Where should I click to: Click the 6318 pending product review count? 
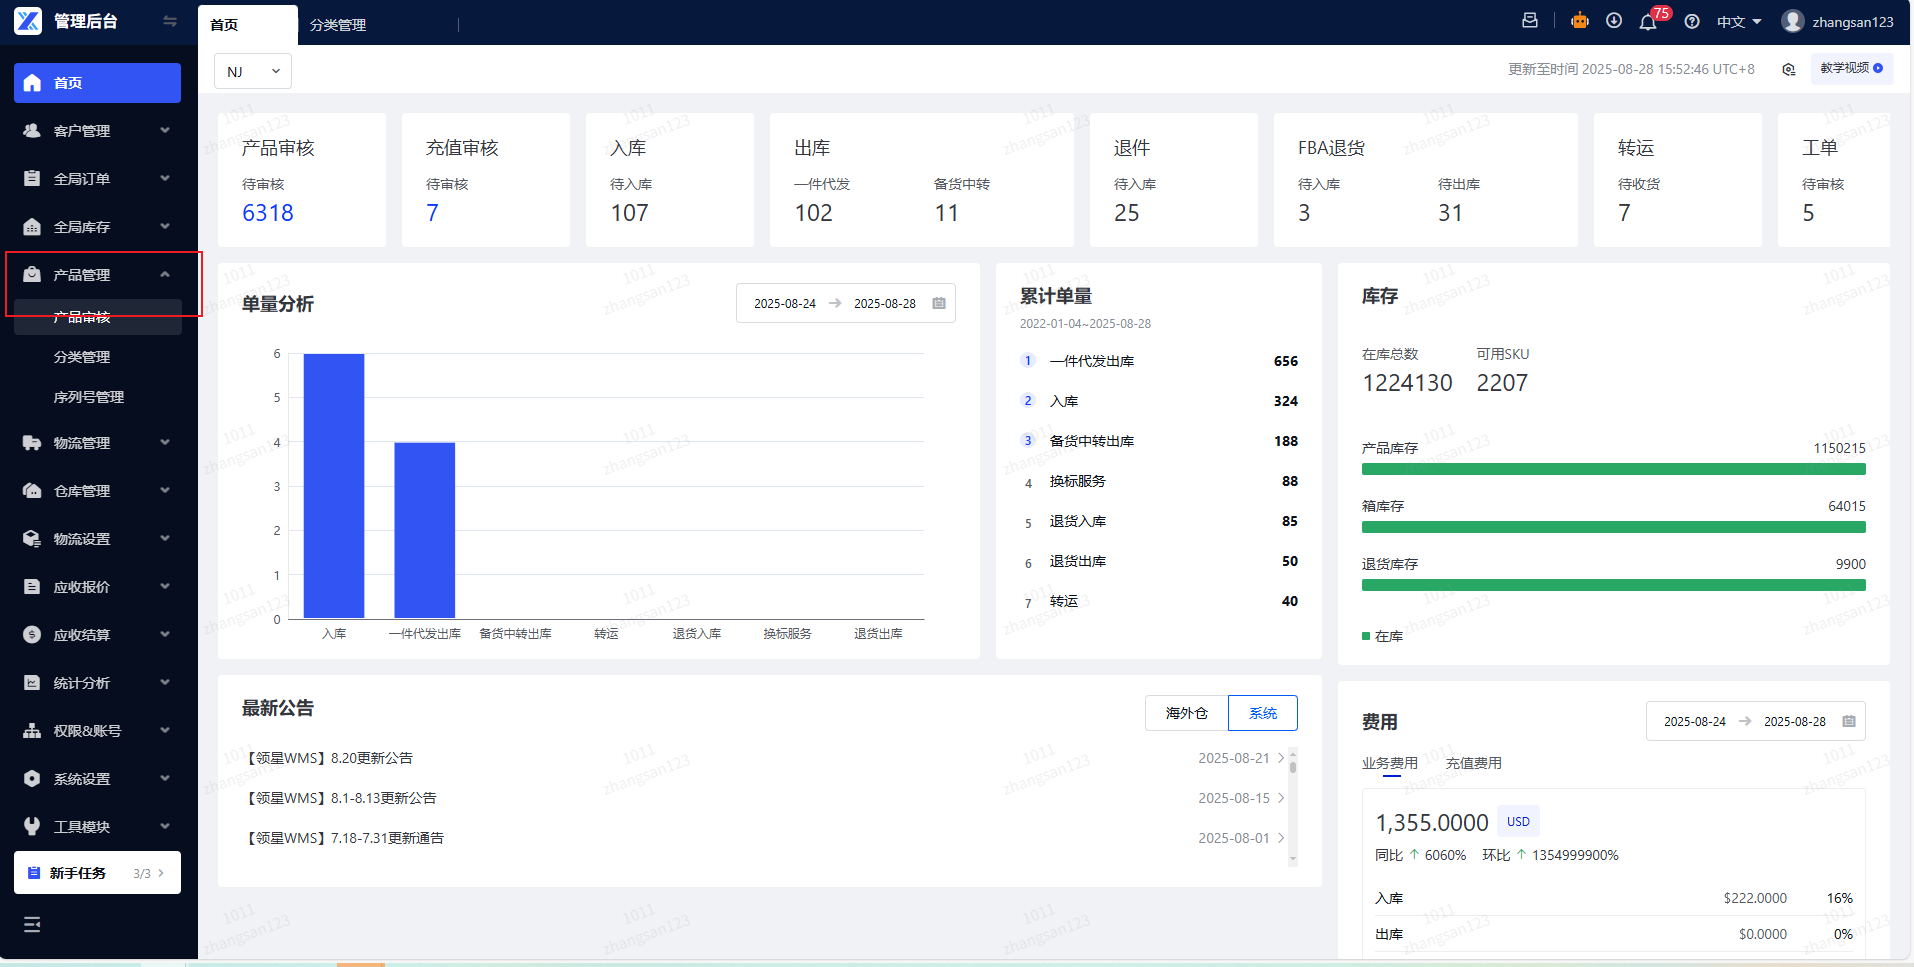267,213
